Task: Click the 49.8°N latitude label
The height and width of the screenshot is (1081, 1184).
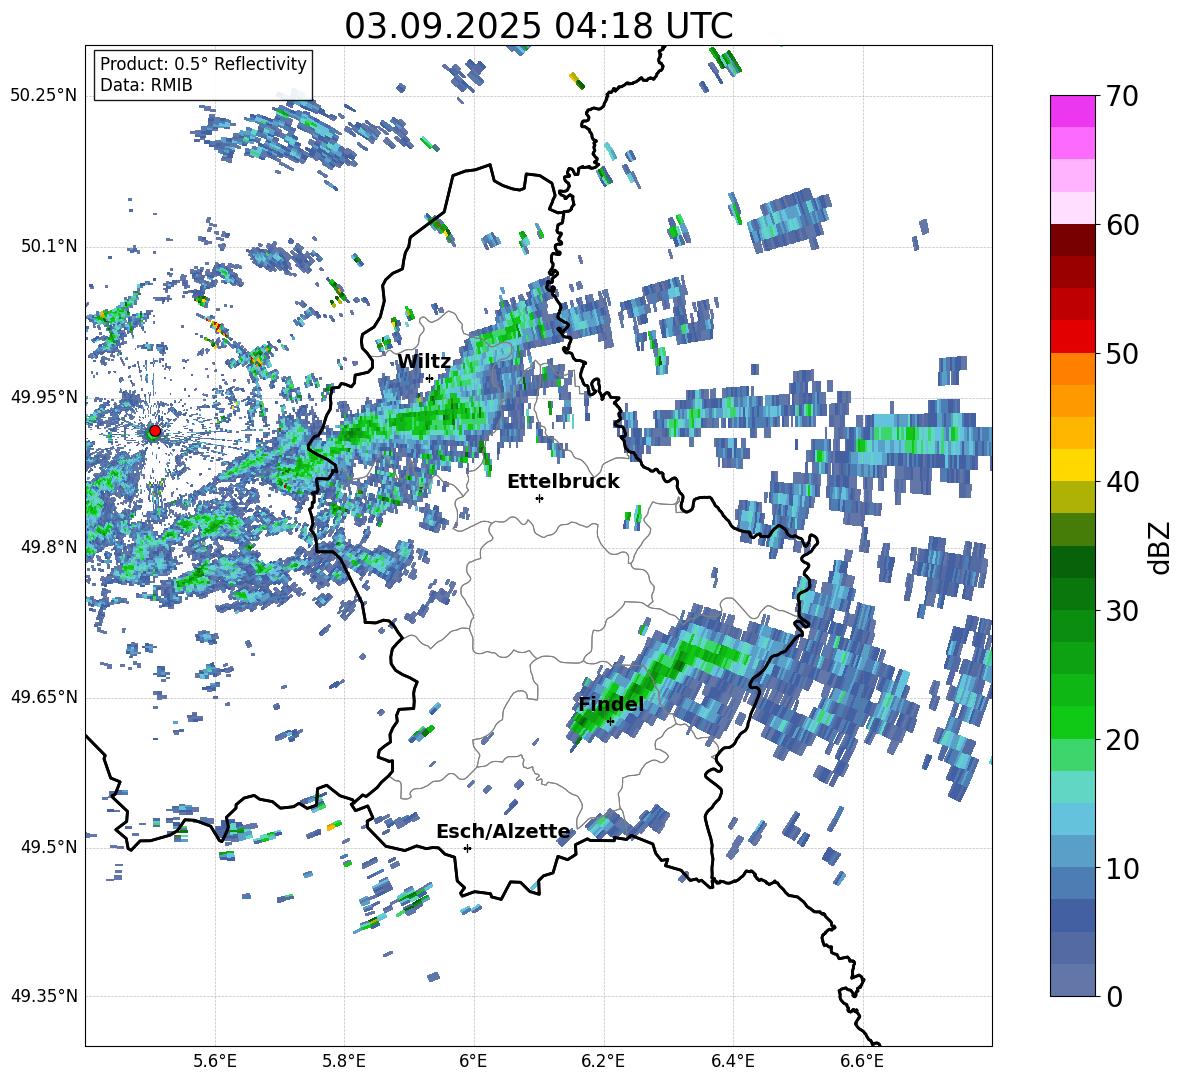Action: pyautogui.click(x=49, y=546)
